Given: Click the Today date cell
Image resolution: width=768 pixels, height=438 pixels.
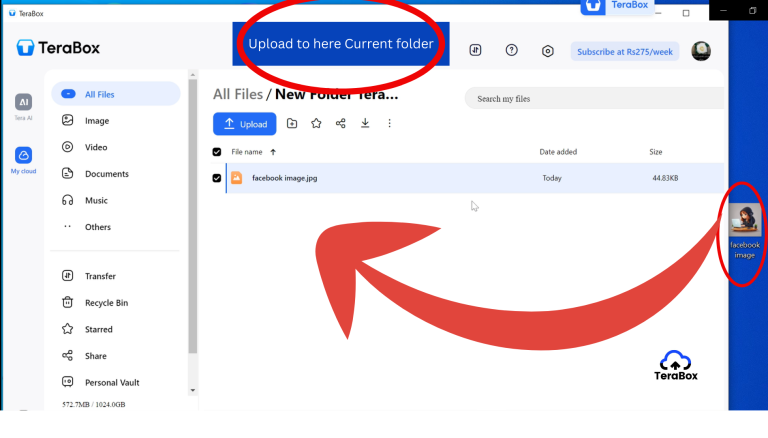Looking at the screenshot, I should pyautogui.click(x=552, y=178).
